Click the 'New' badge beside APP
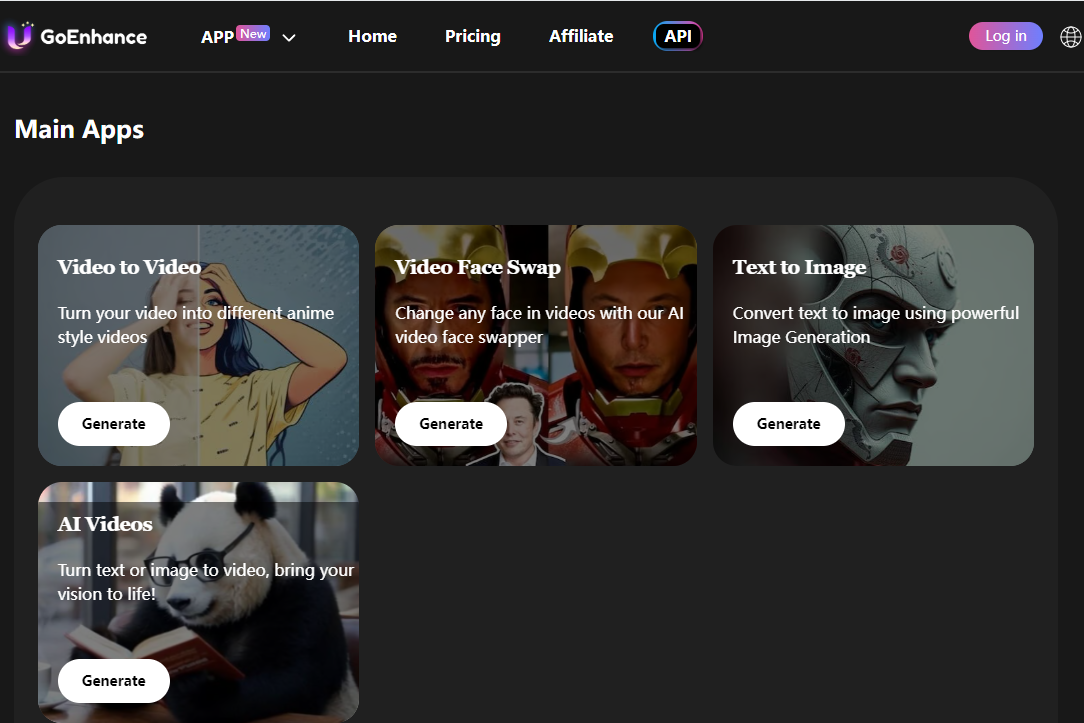This screenshot has width=1084, height=723. point(253,34)
